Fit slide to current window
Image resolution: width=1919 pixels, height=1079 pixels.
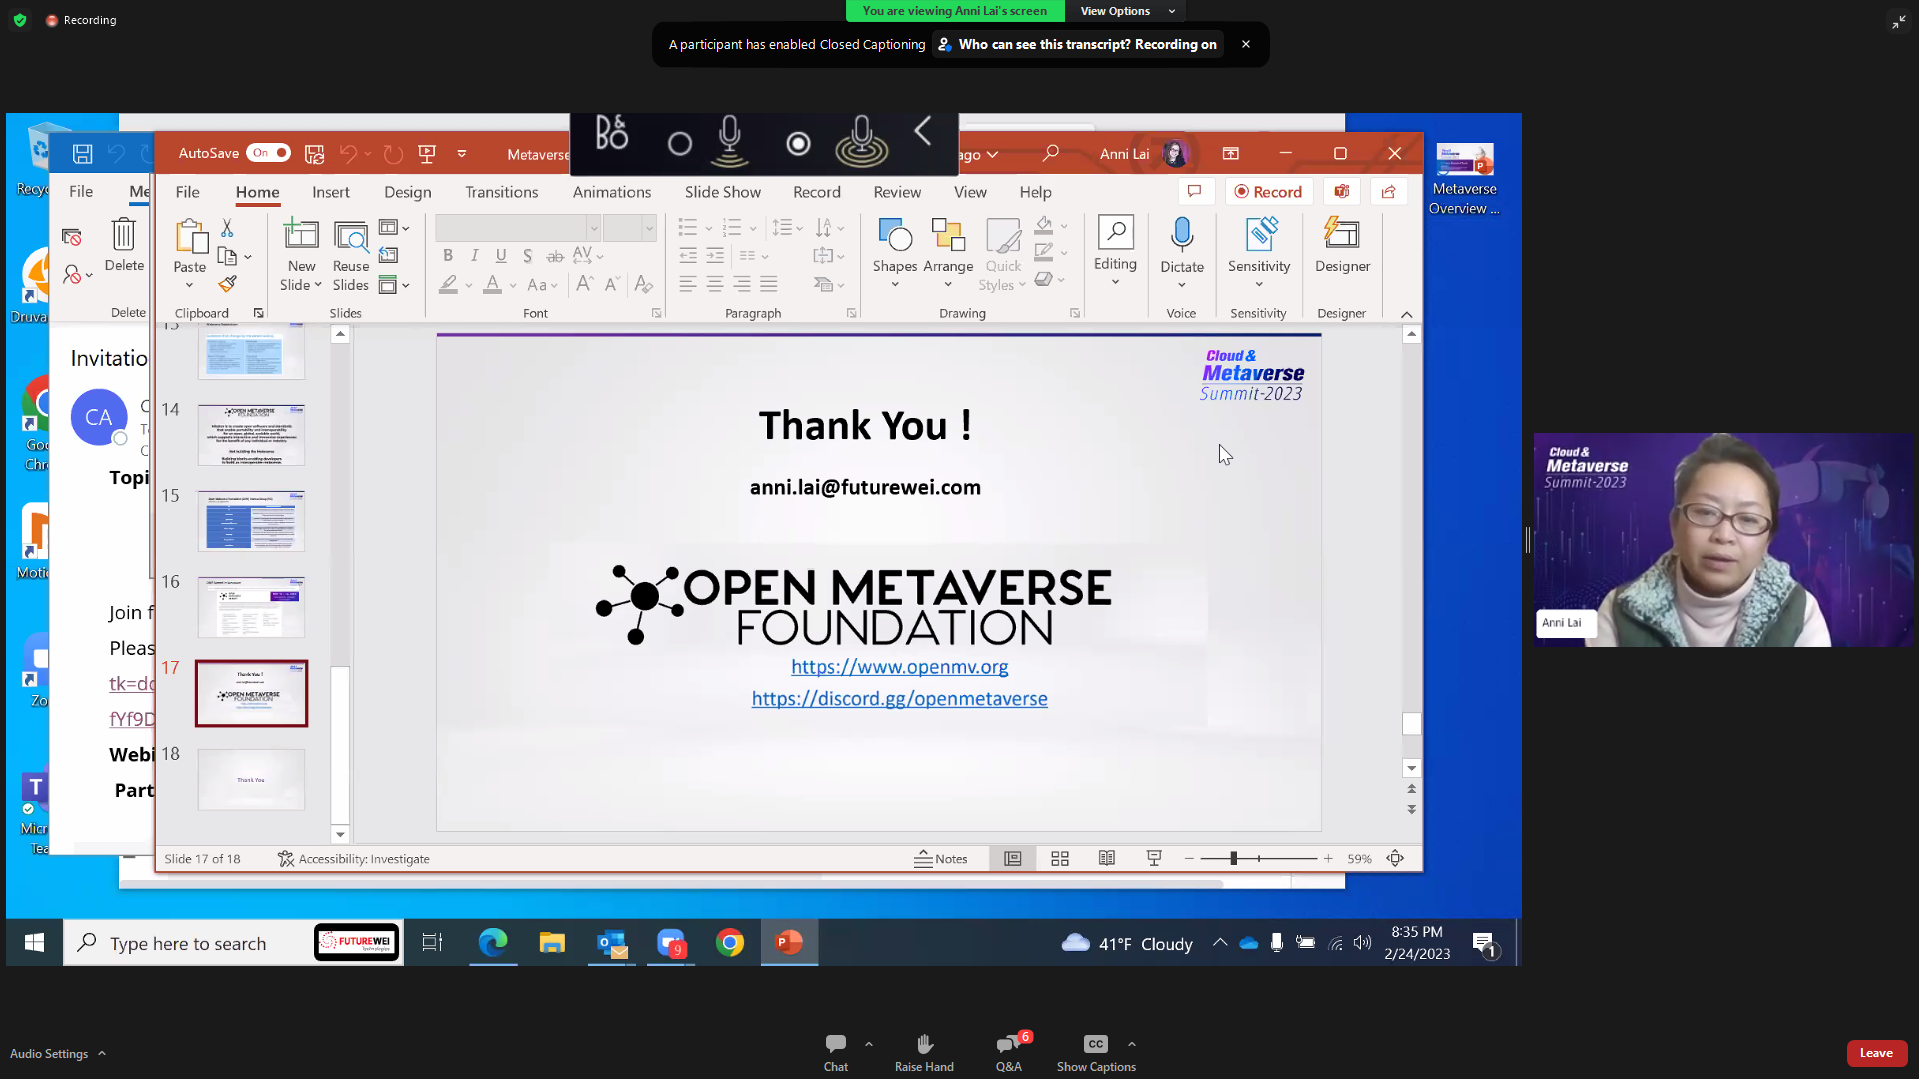pyautogui.click(x=1395, y=859)
